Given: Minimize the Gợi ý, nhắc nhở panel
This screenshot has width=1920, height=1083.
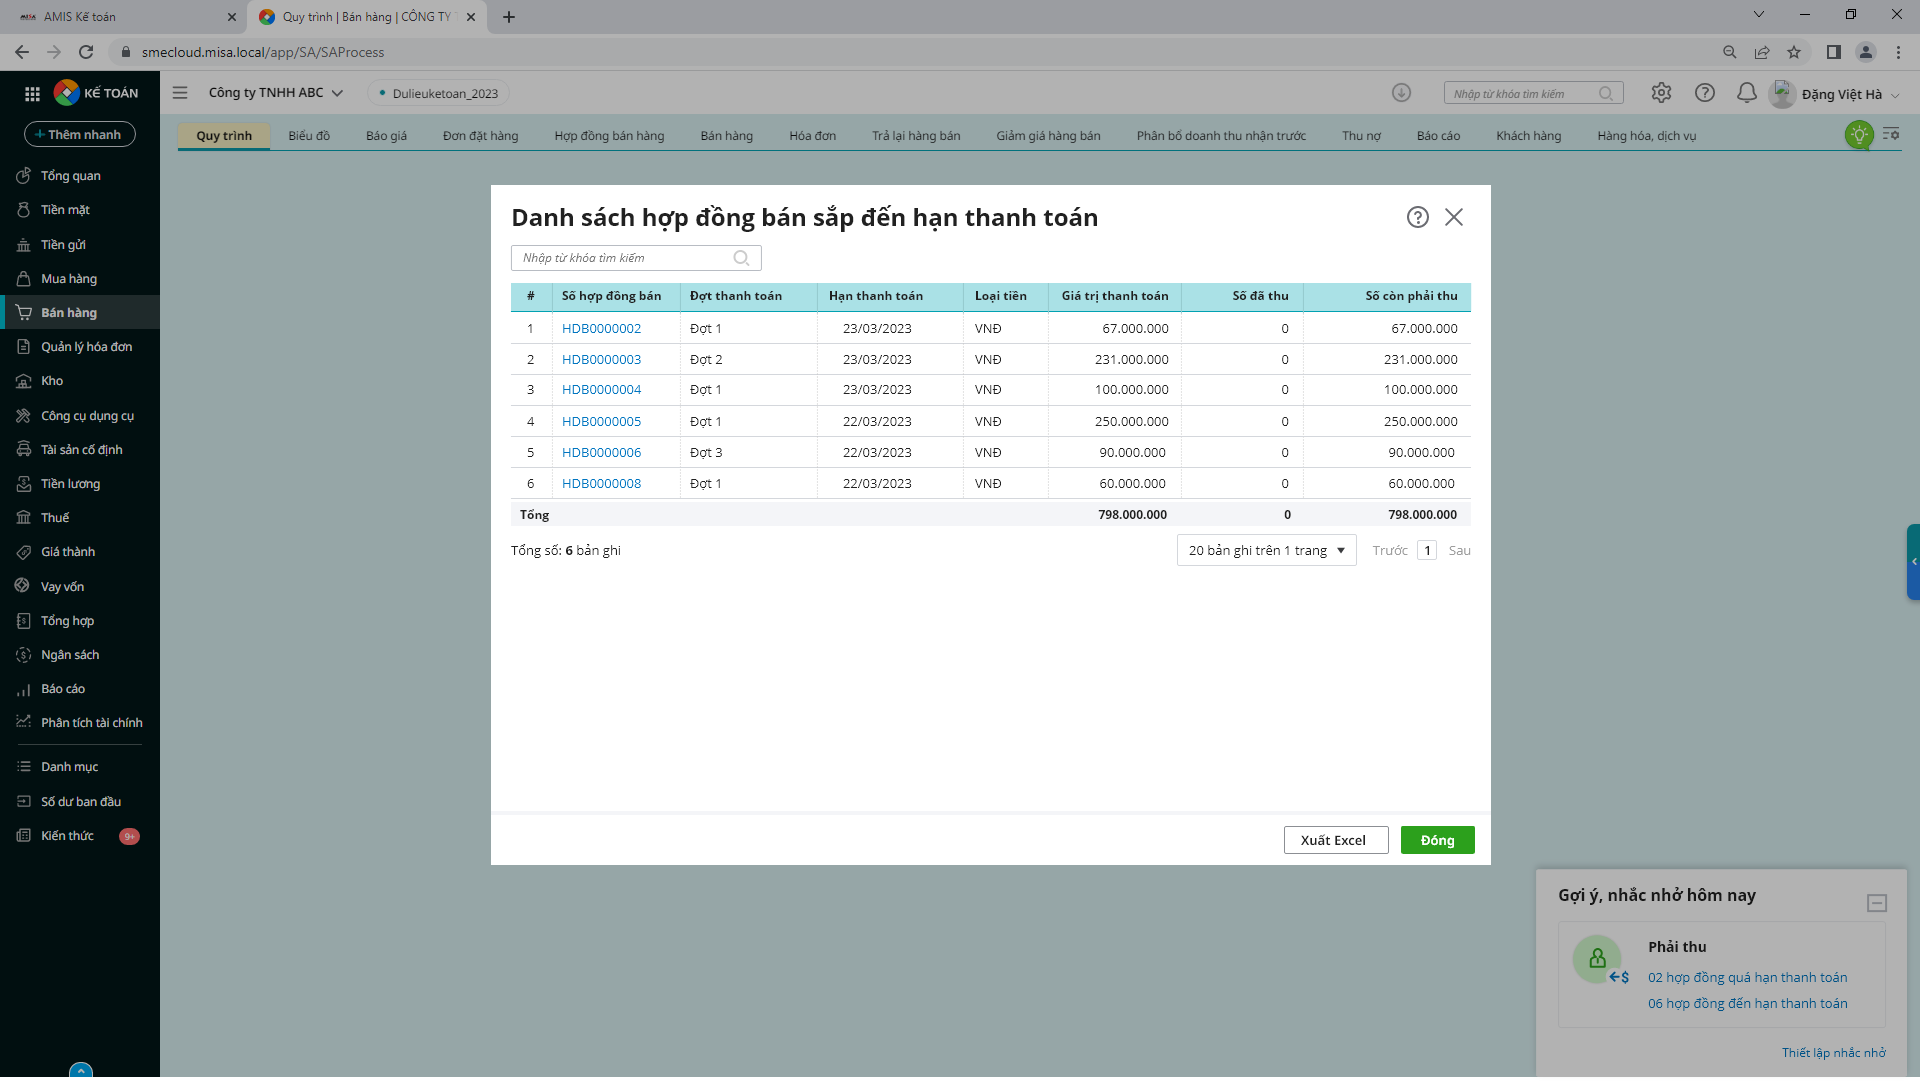Looking at the screenshot, I should pyautogui.click(x=1877, y=904).
